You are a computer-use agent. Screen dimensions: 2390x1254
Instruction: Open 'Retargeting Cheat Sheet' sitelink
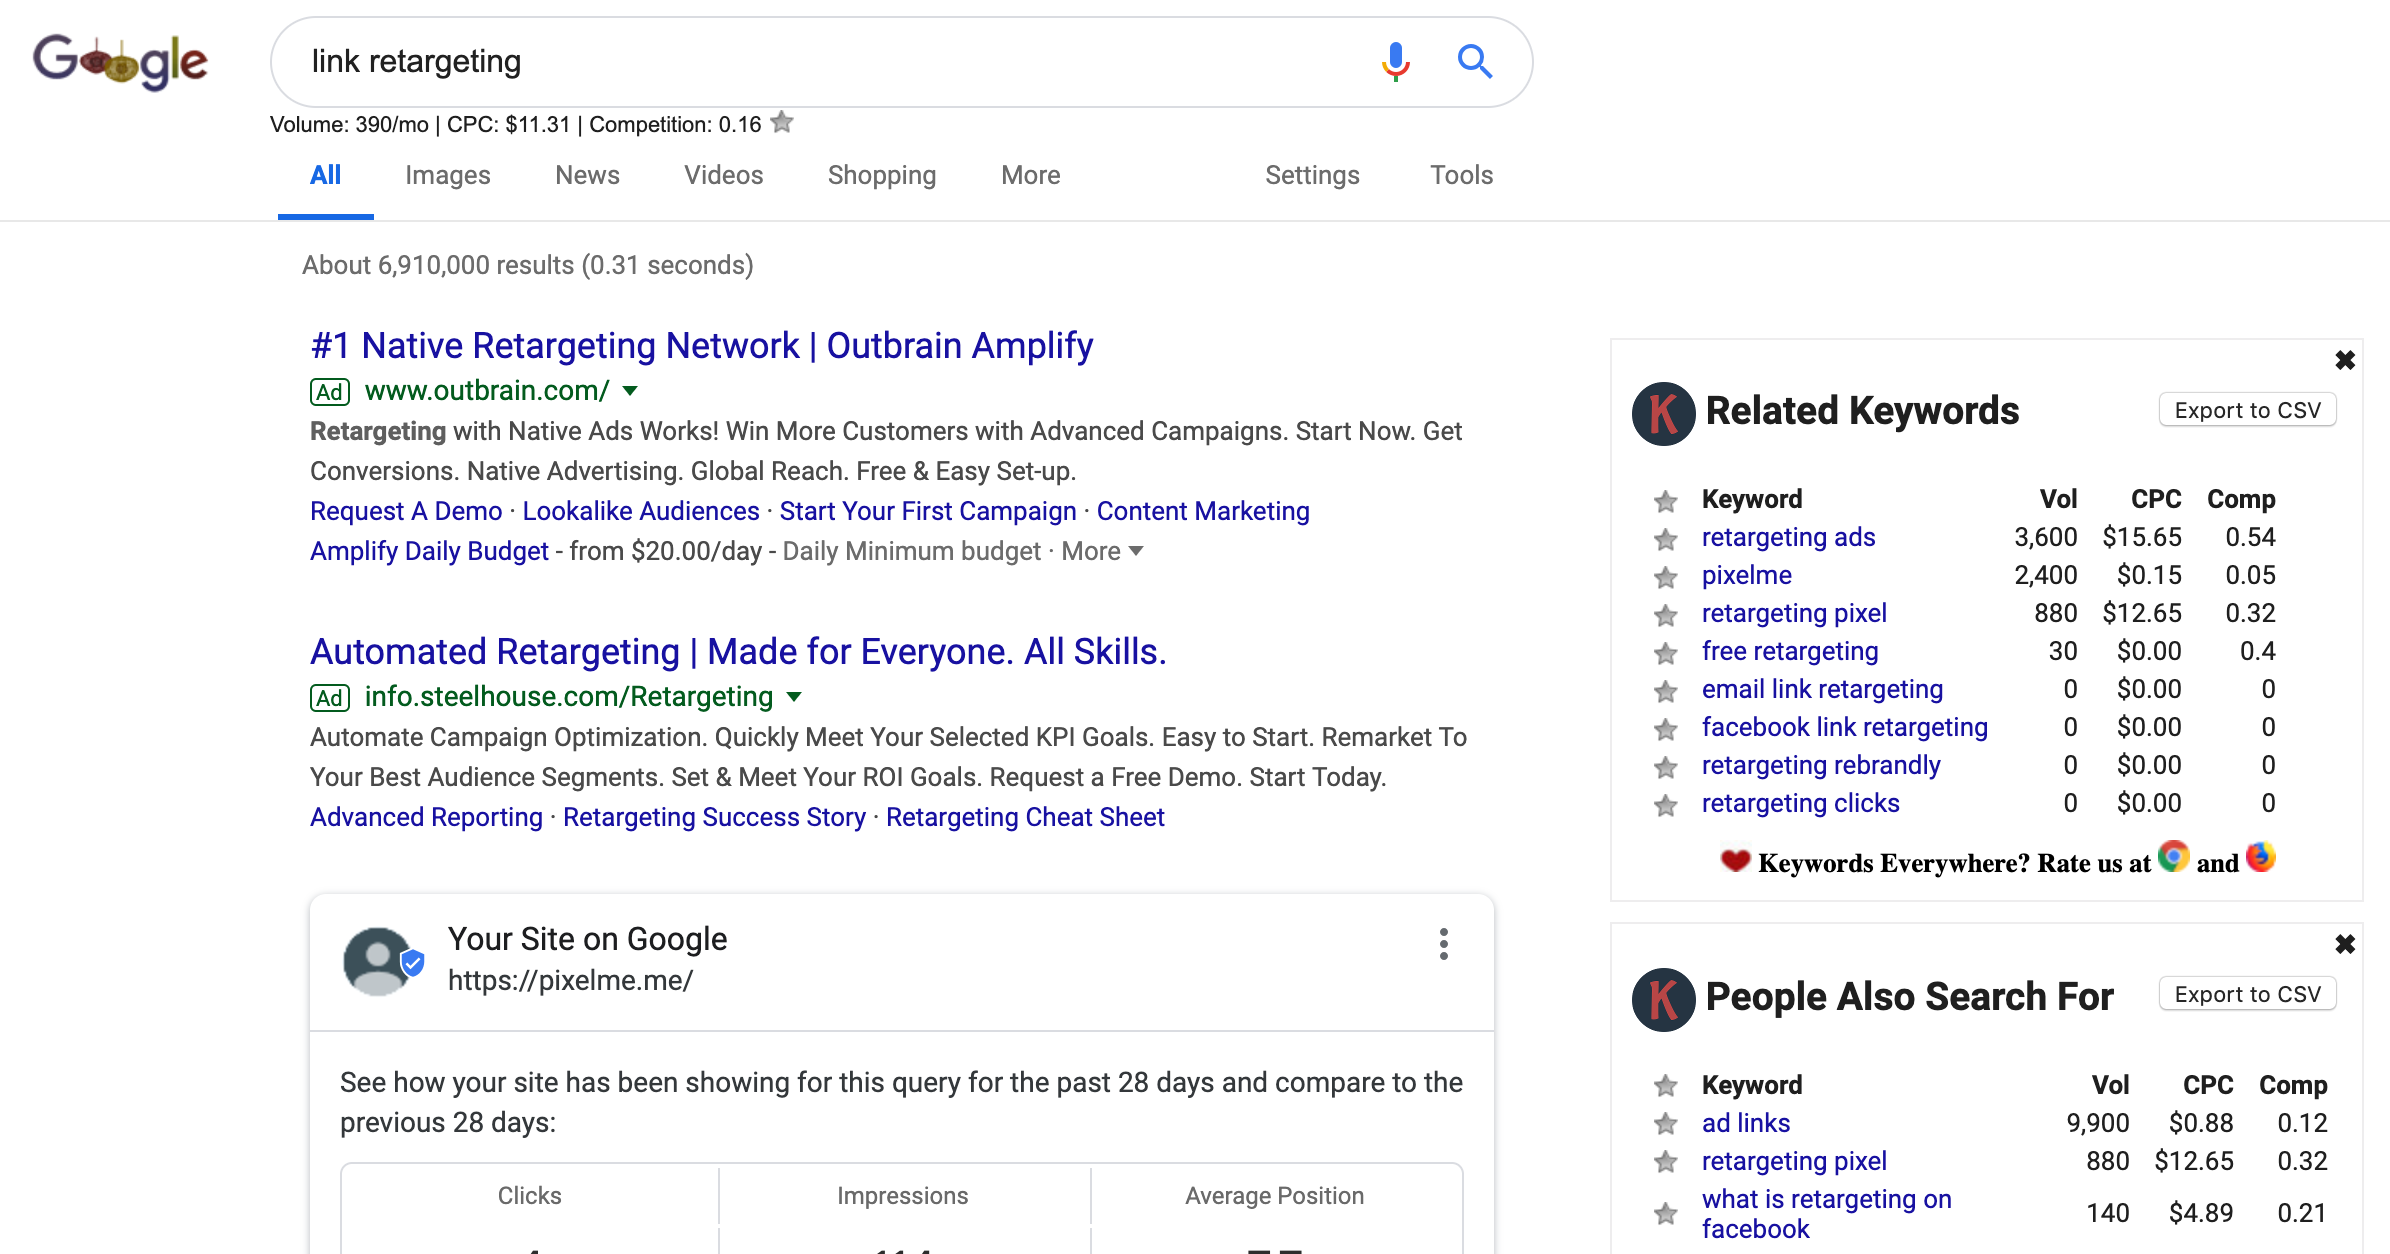(x=1025, y=817)
